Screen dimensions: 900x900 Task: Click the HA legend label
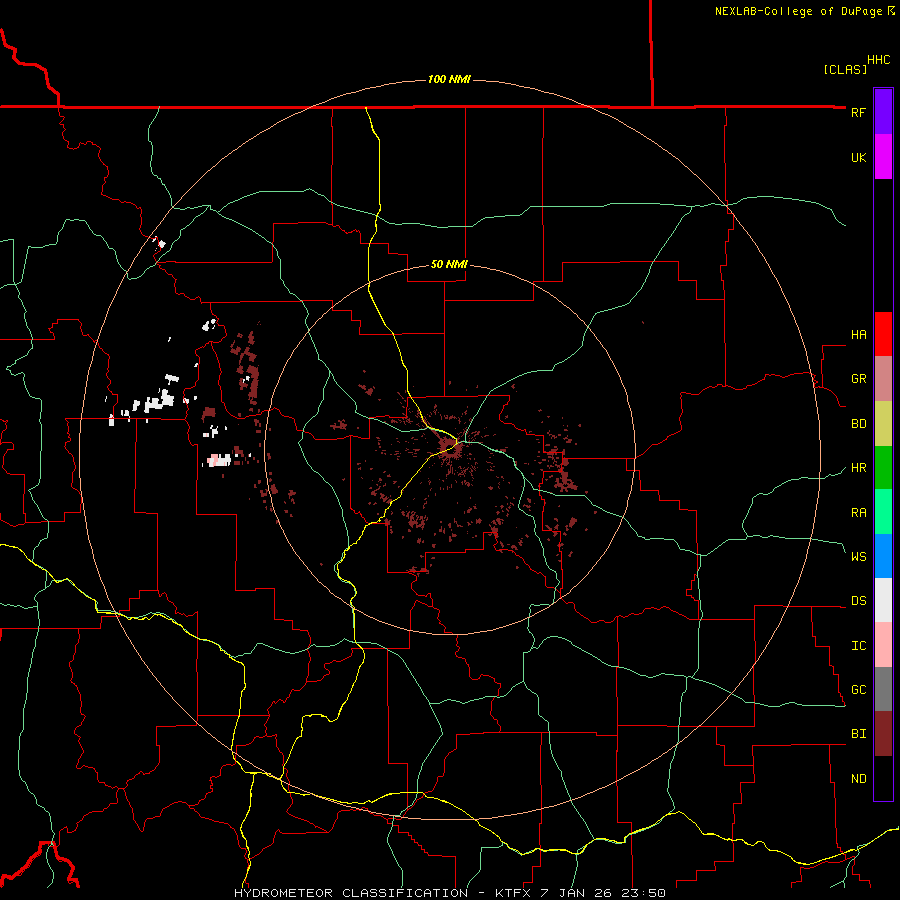click(858, 334)
